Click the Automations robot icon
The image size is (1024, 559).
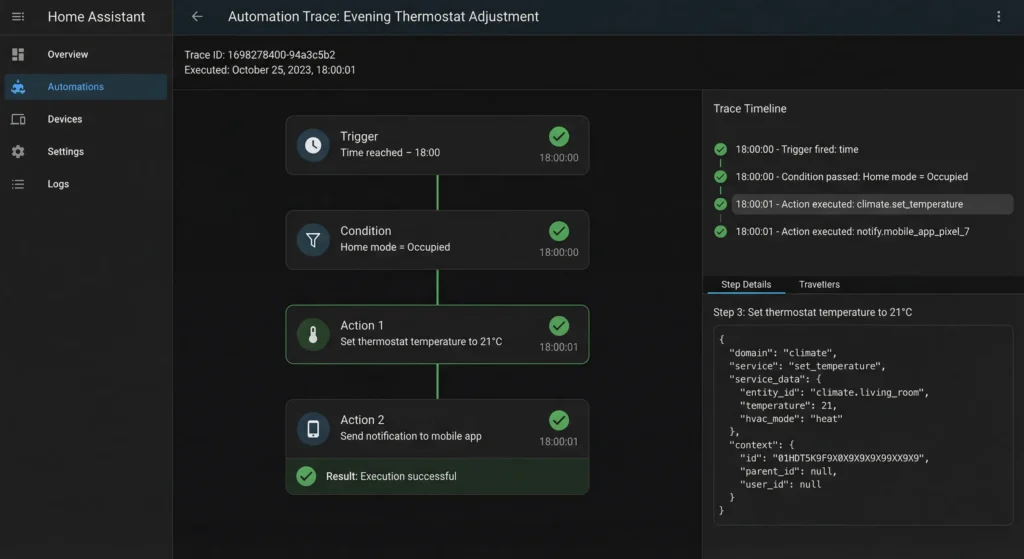18,87
